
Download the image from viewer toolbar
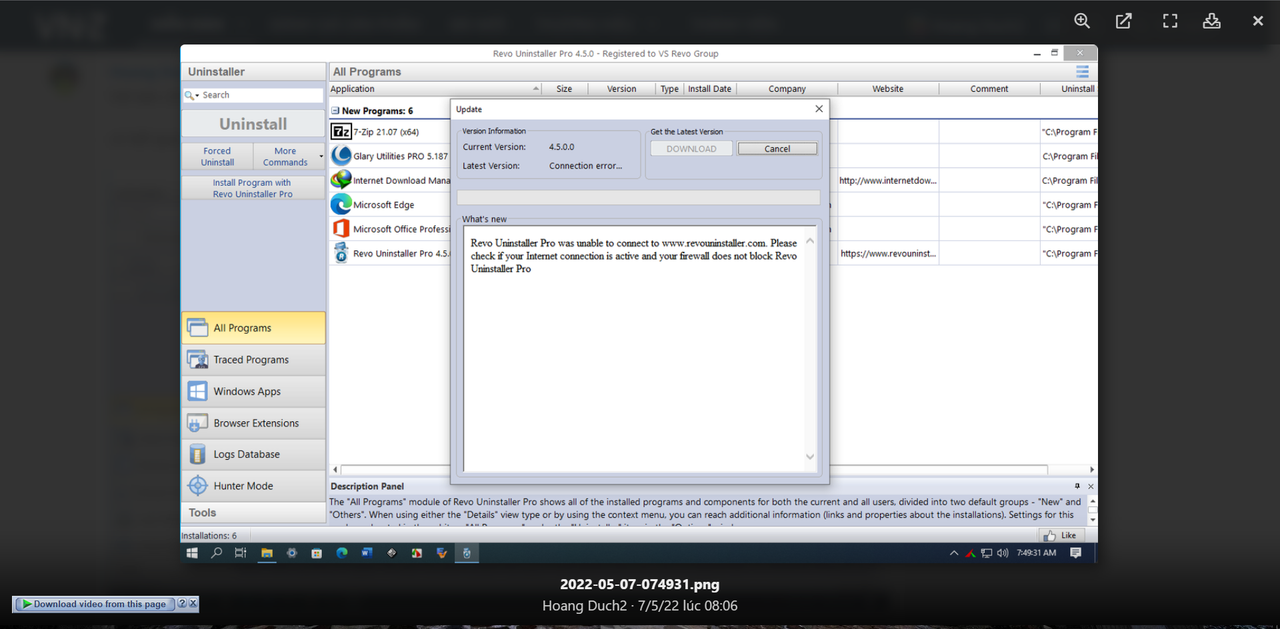(x=1212, y=21)
